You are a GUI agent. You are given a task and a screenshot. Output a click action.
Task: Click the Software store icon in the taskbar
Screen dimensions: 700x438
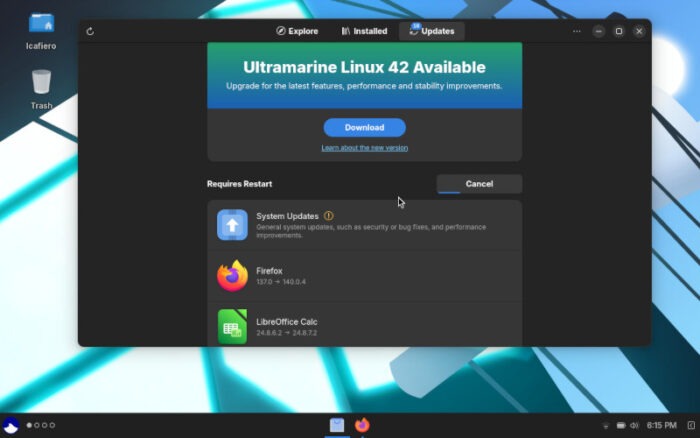point(337,425)
